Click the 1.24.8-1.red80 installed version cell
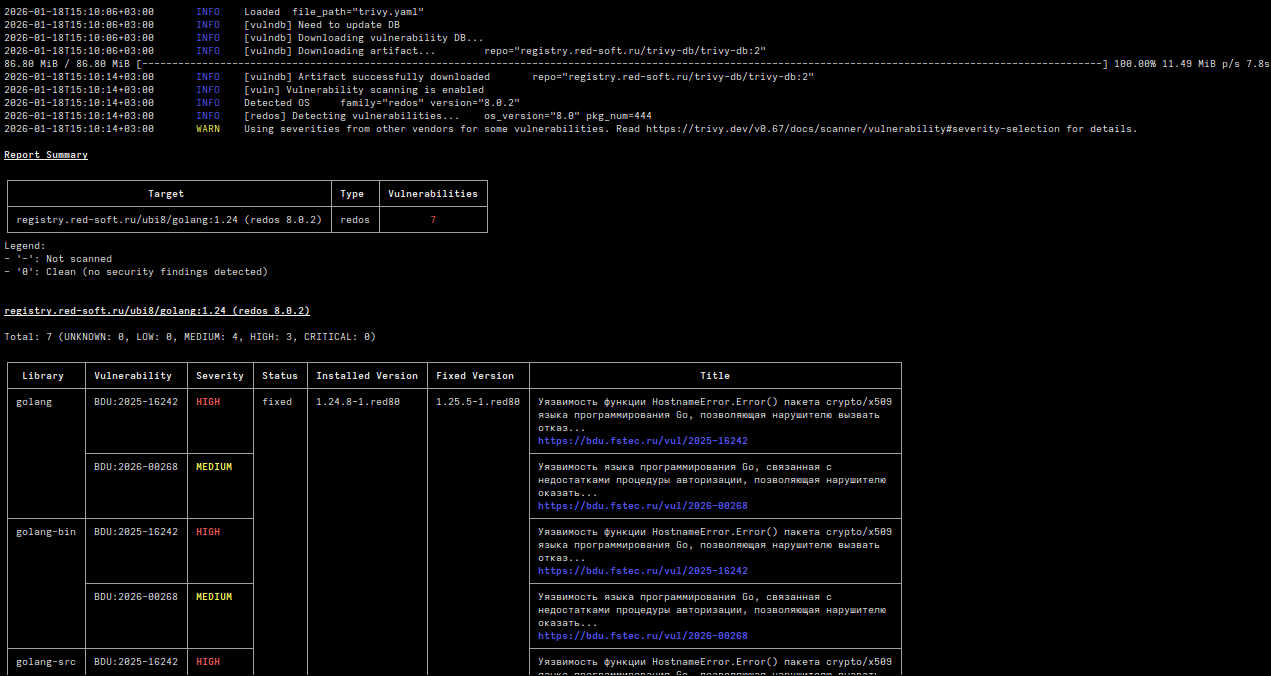The height and width of the screenshot is (676, 1271). [358, 402]
